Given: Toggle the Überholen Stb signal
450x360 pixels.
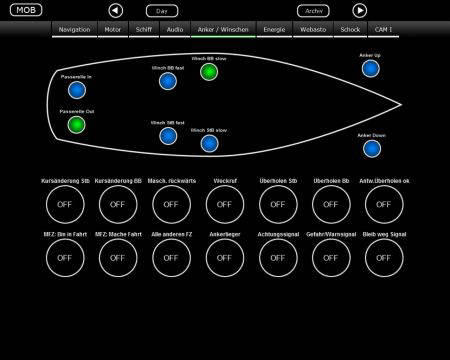Looking at the screenshot, I should point(278,204).
